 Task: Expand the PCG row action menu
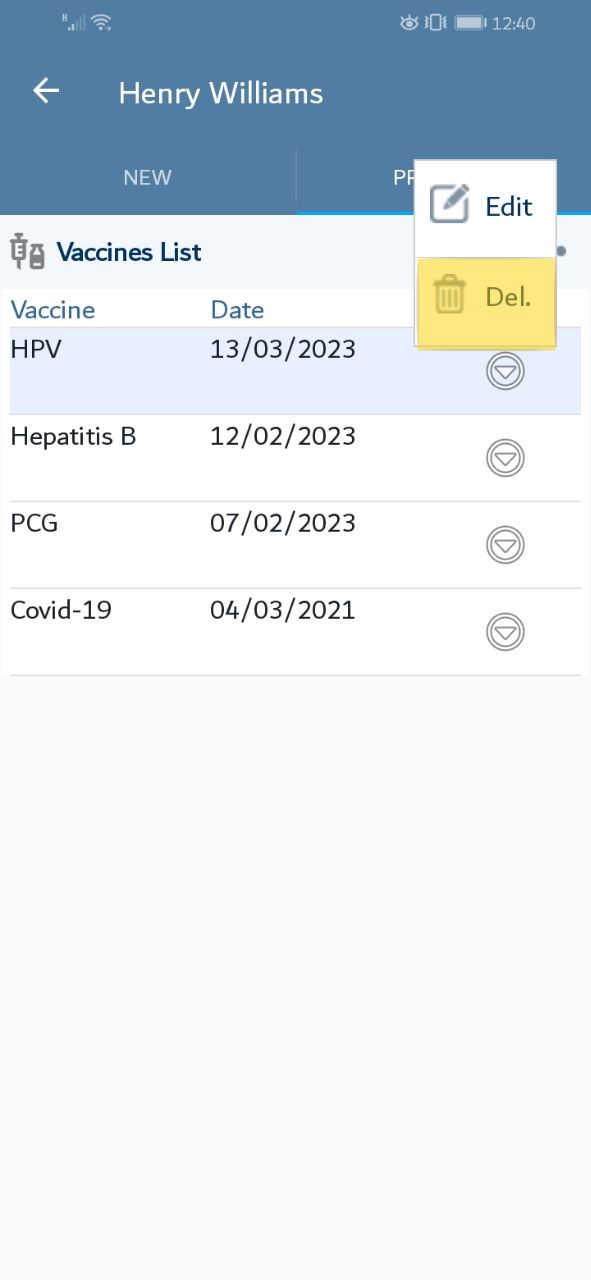pyautogui.click(x=505, y=545)
